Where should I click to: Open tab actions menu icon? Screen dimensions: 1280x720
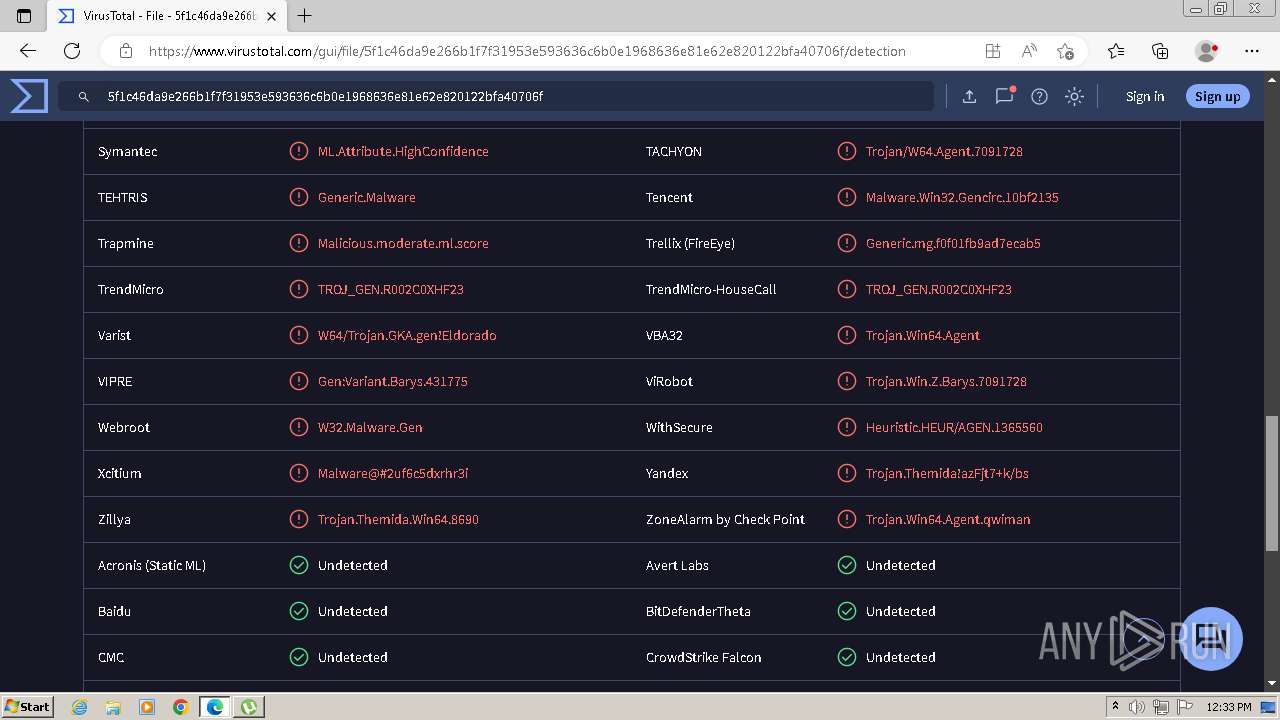[24, 16]
